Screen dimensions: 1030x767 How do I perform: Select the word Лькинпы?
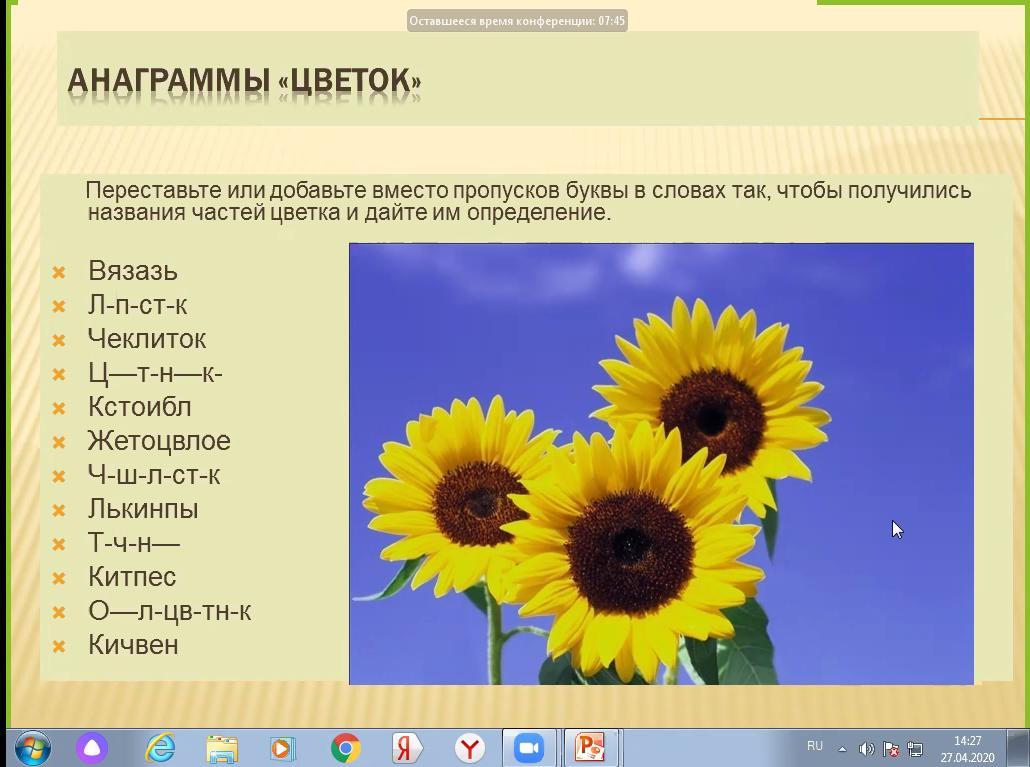[143, 509]
